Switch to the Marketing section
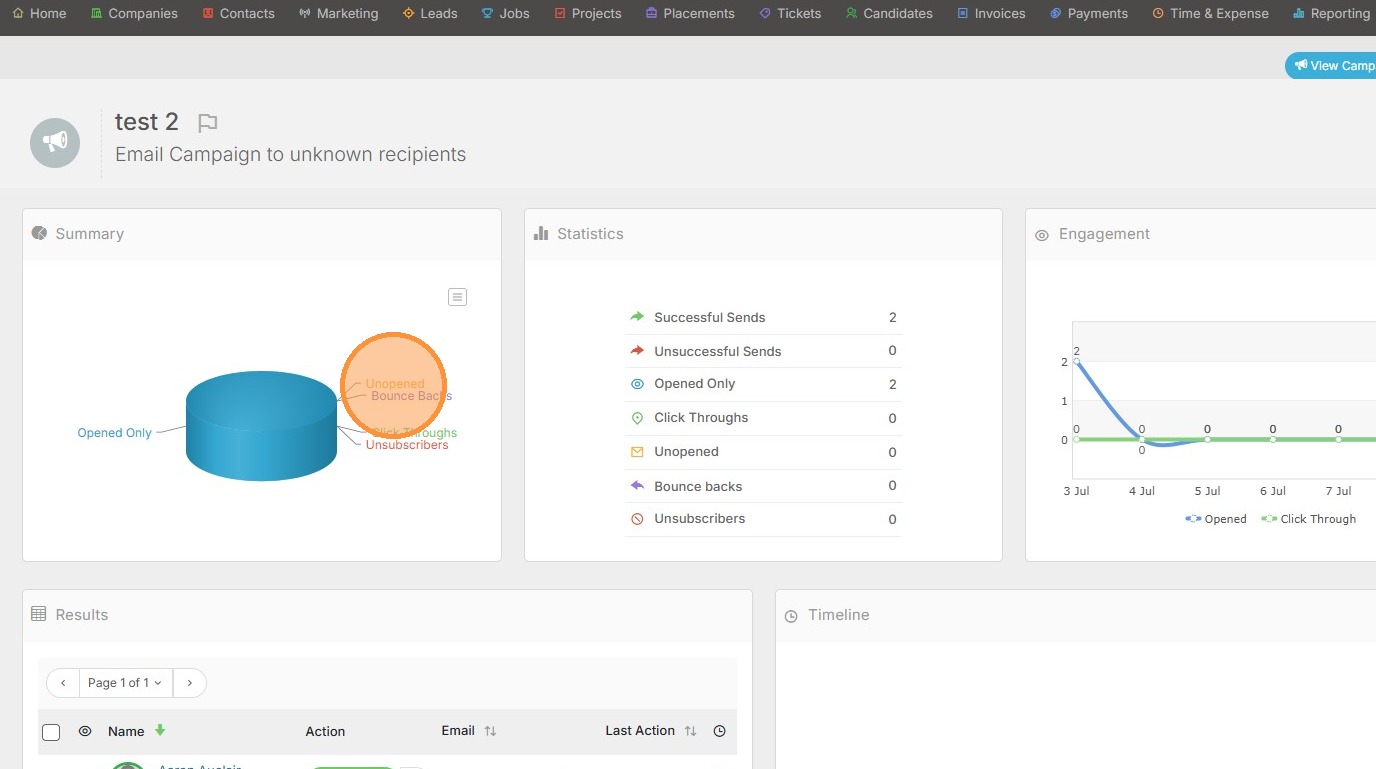 pyautogui.click(x=338, y=13)
